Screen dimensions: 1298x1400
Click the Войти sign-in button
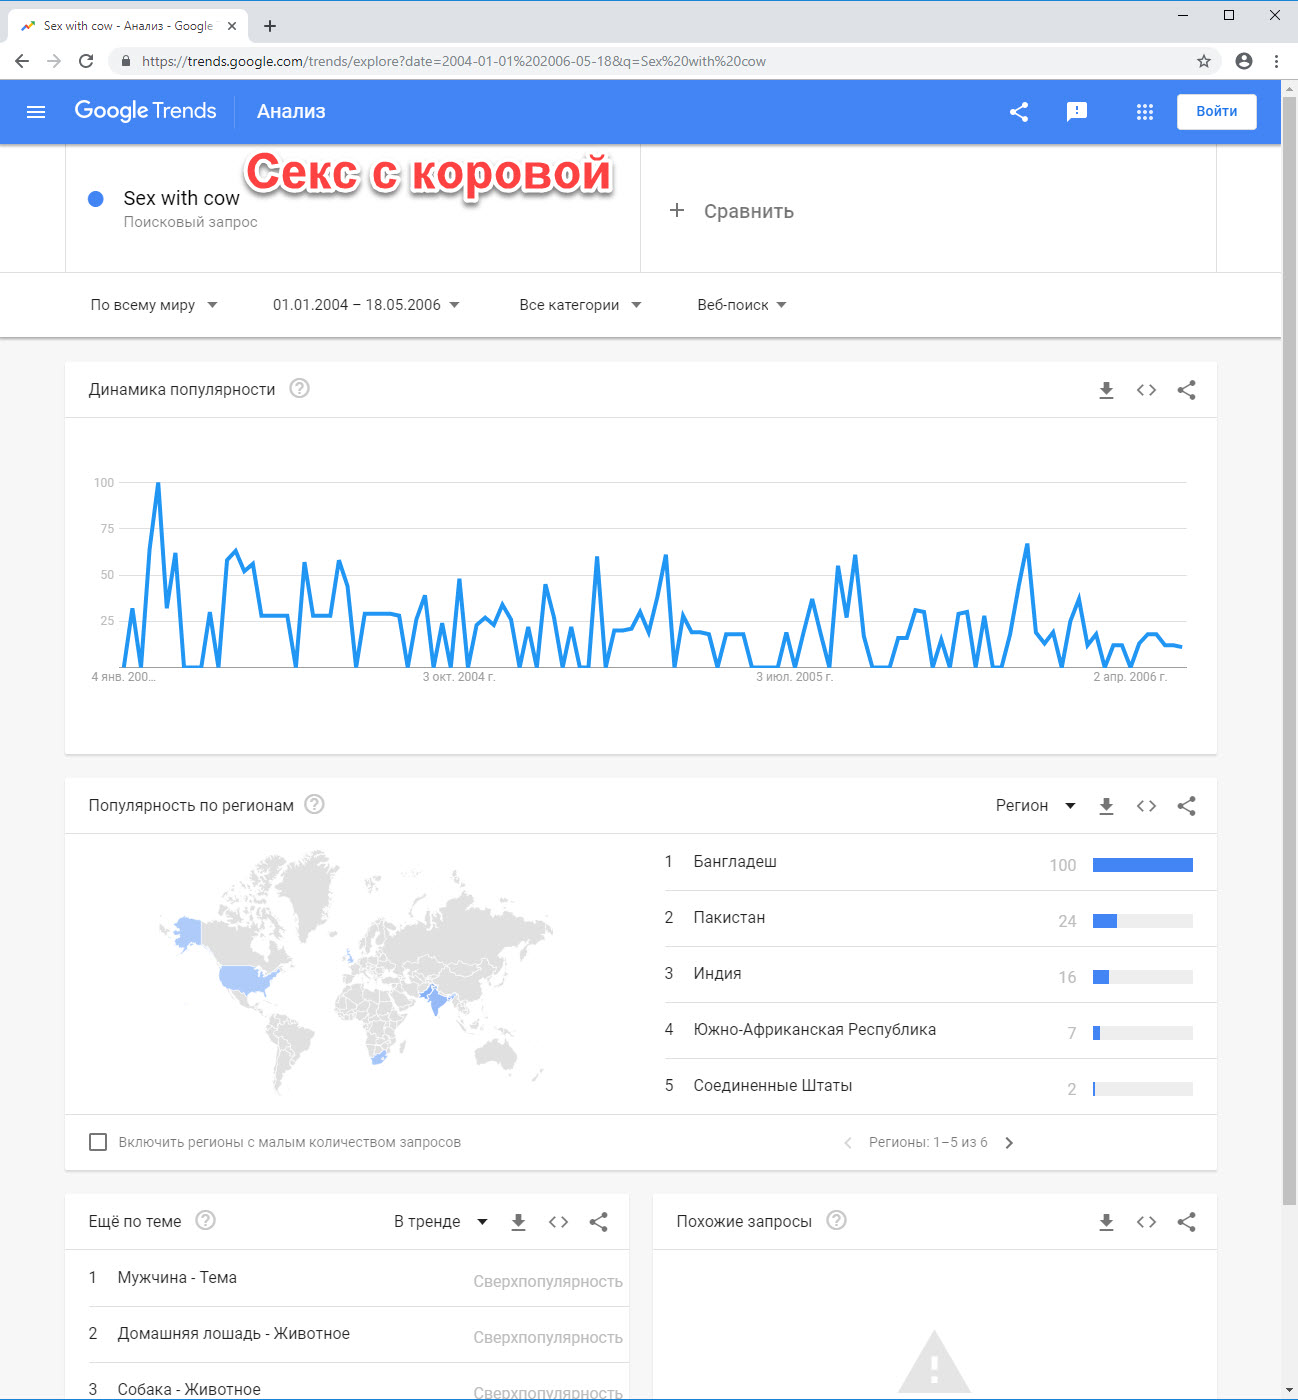coord(1216,111)
